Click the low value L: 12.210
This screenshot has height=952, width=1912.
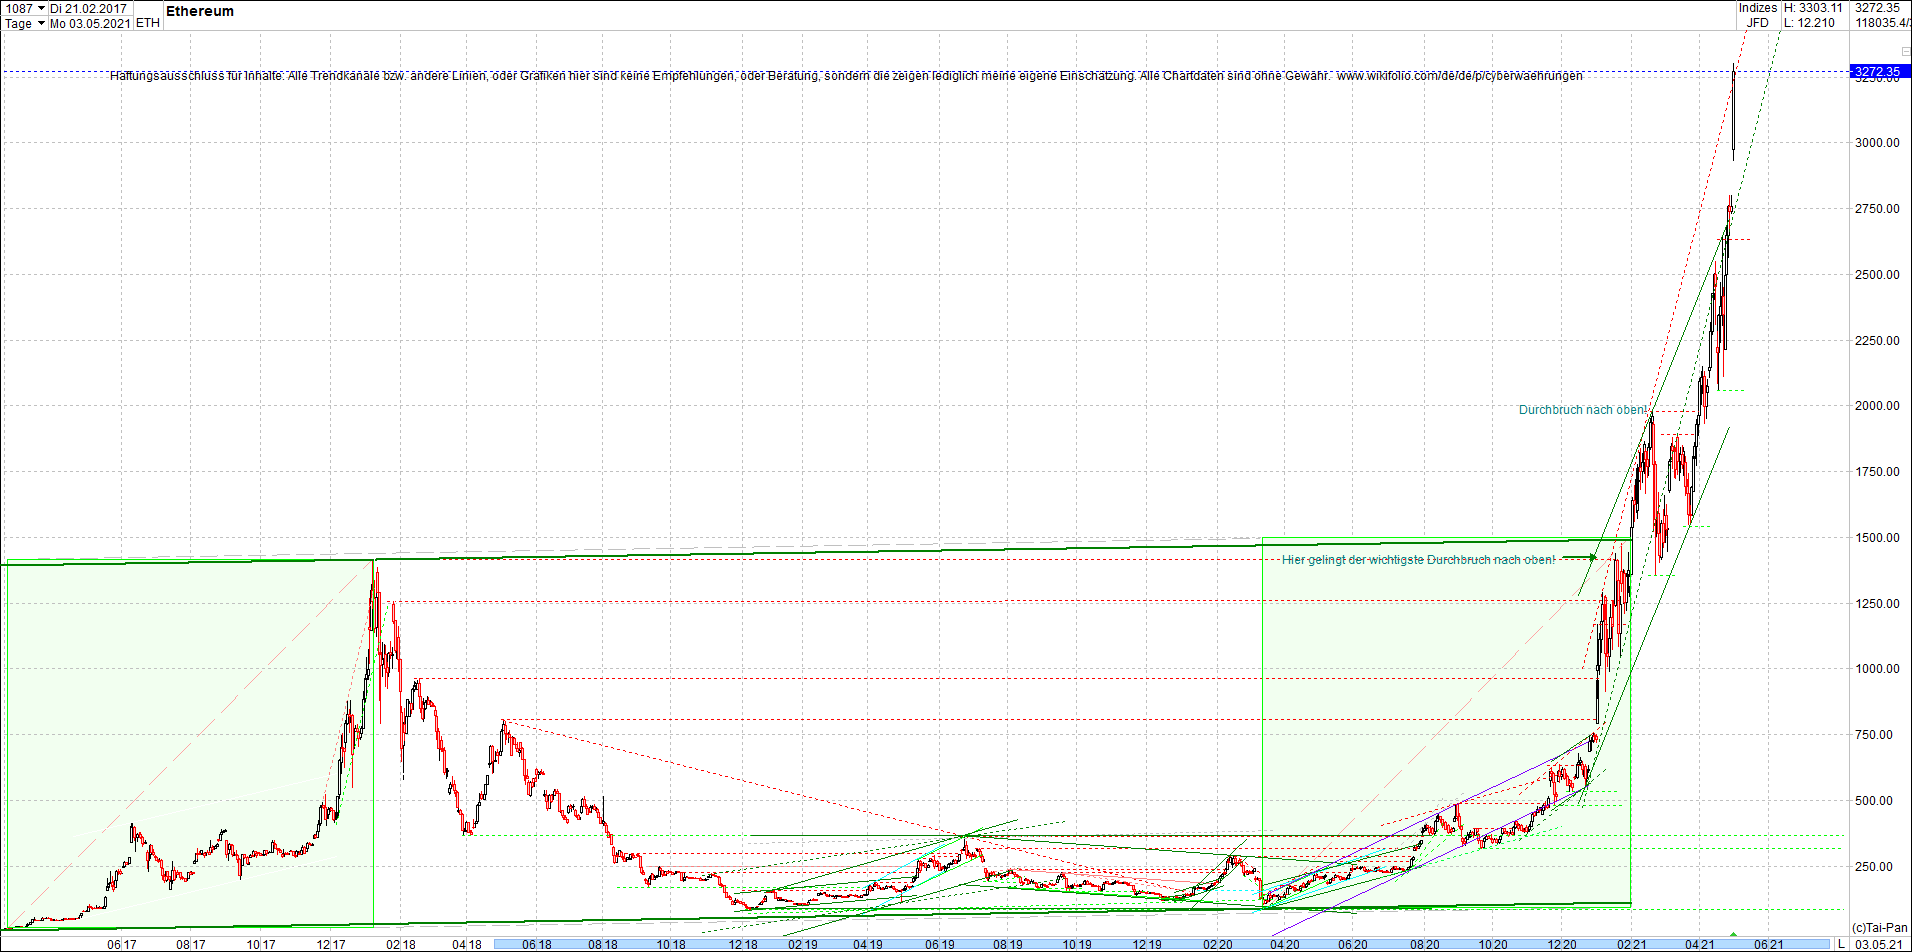tap(1810, 23)
